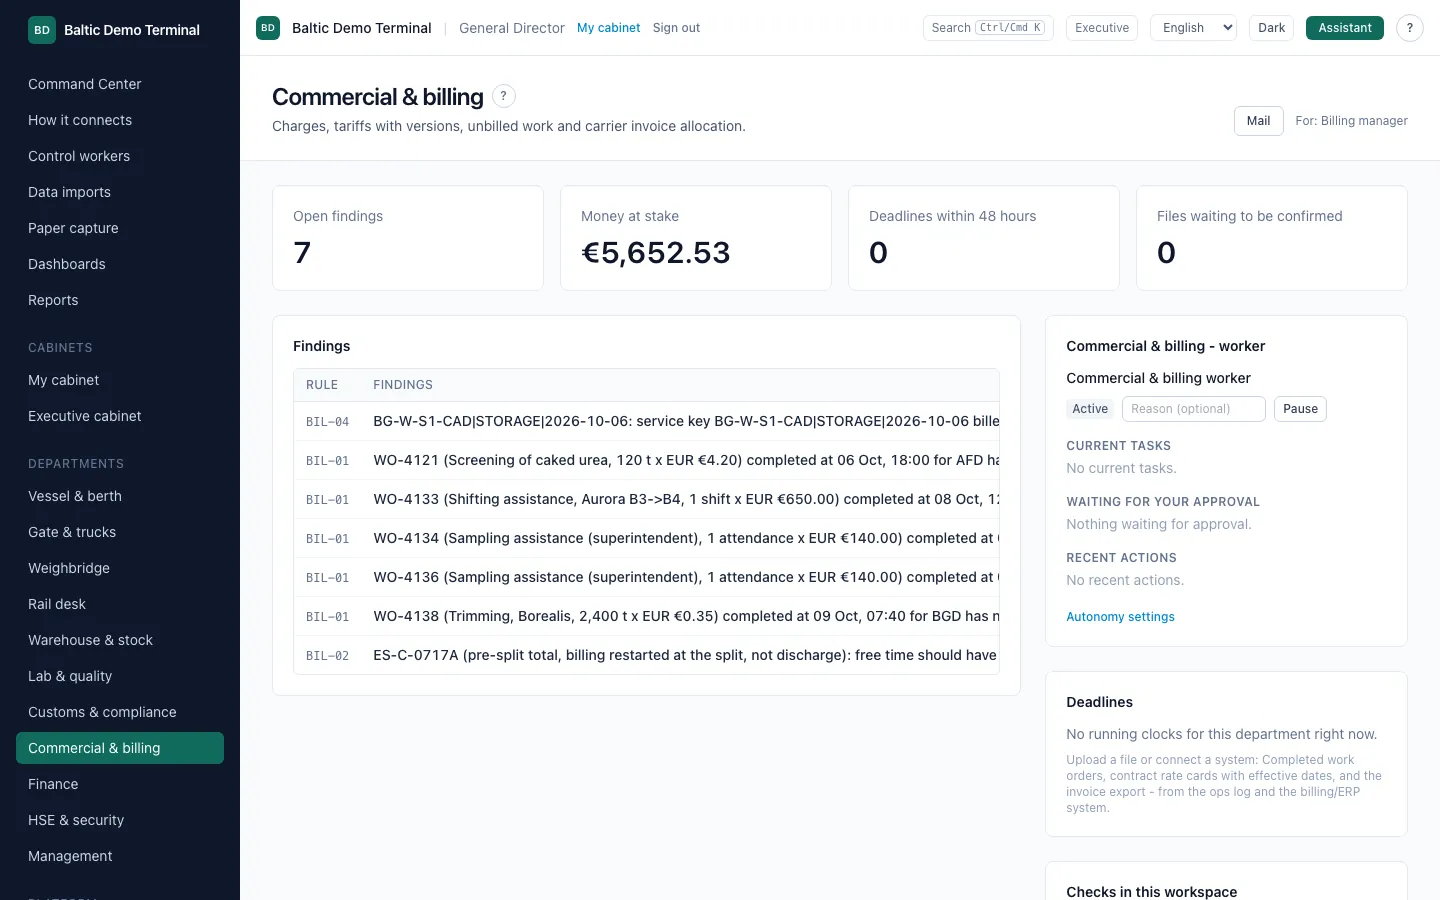Image resolution: width=1440 pixels, height=900 pixels.
Task: Navigate to Warehouse & stock
Action: (x=120, y=640)
